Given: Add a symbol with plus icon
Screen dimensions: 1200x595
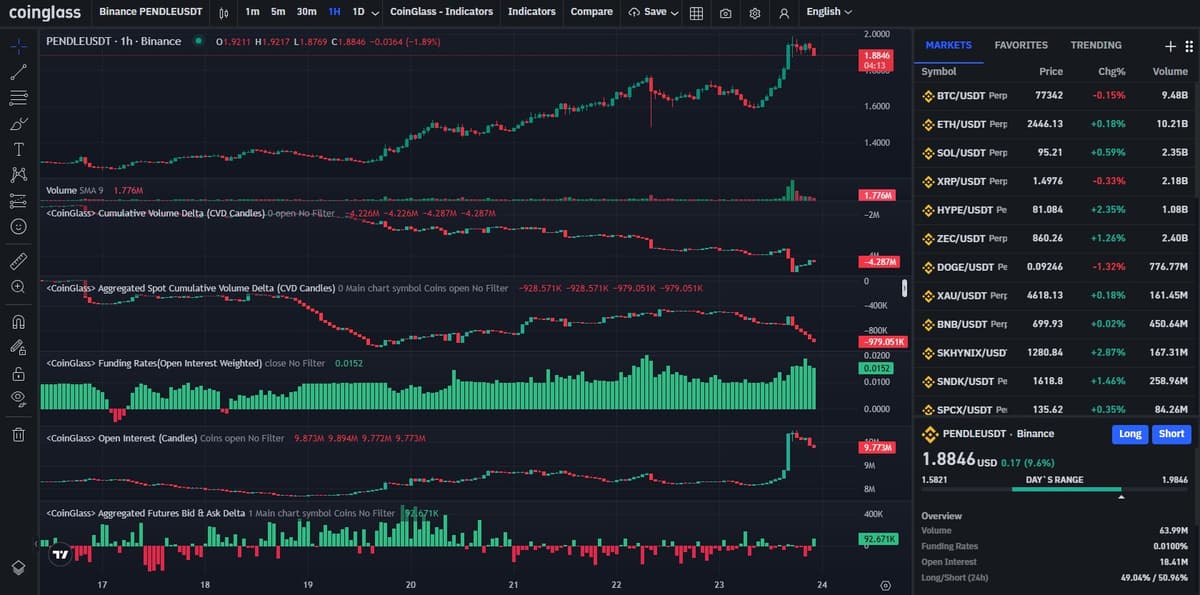Looking at the screenshot, I should (x=1171, y=46).
